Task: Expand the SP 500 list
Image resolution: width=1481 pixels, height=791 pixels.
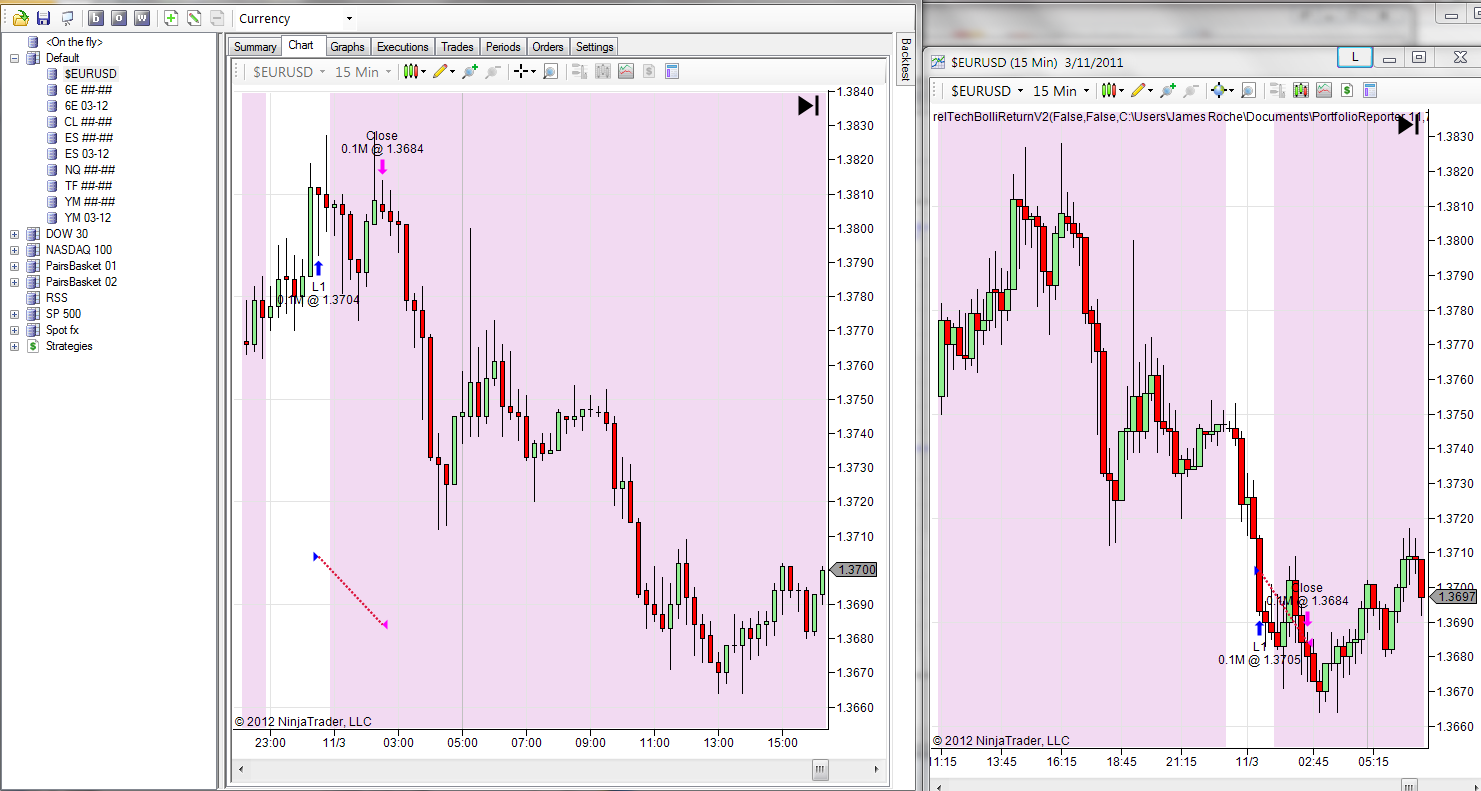Action: tap(15, 314)
